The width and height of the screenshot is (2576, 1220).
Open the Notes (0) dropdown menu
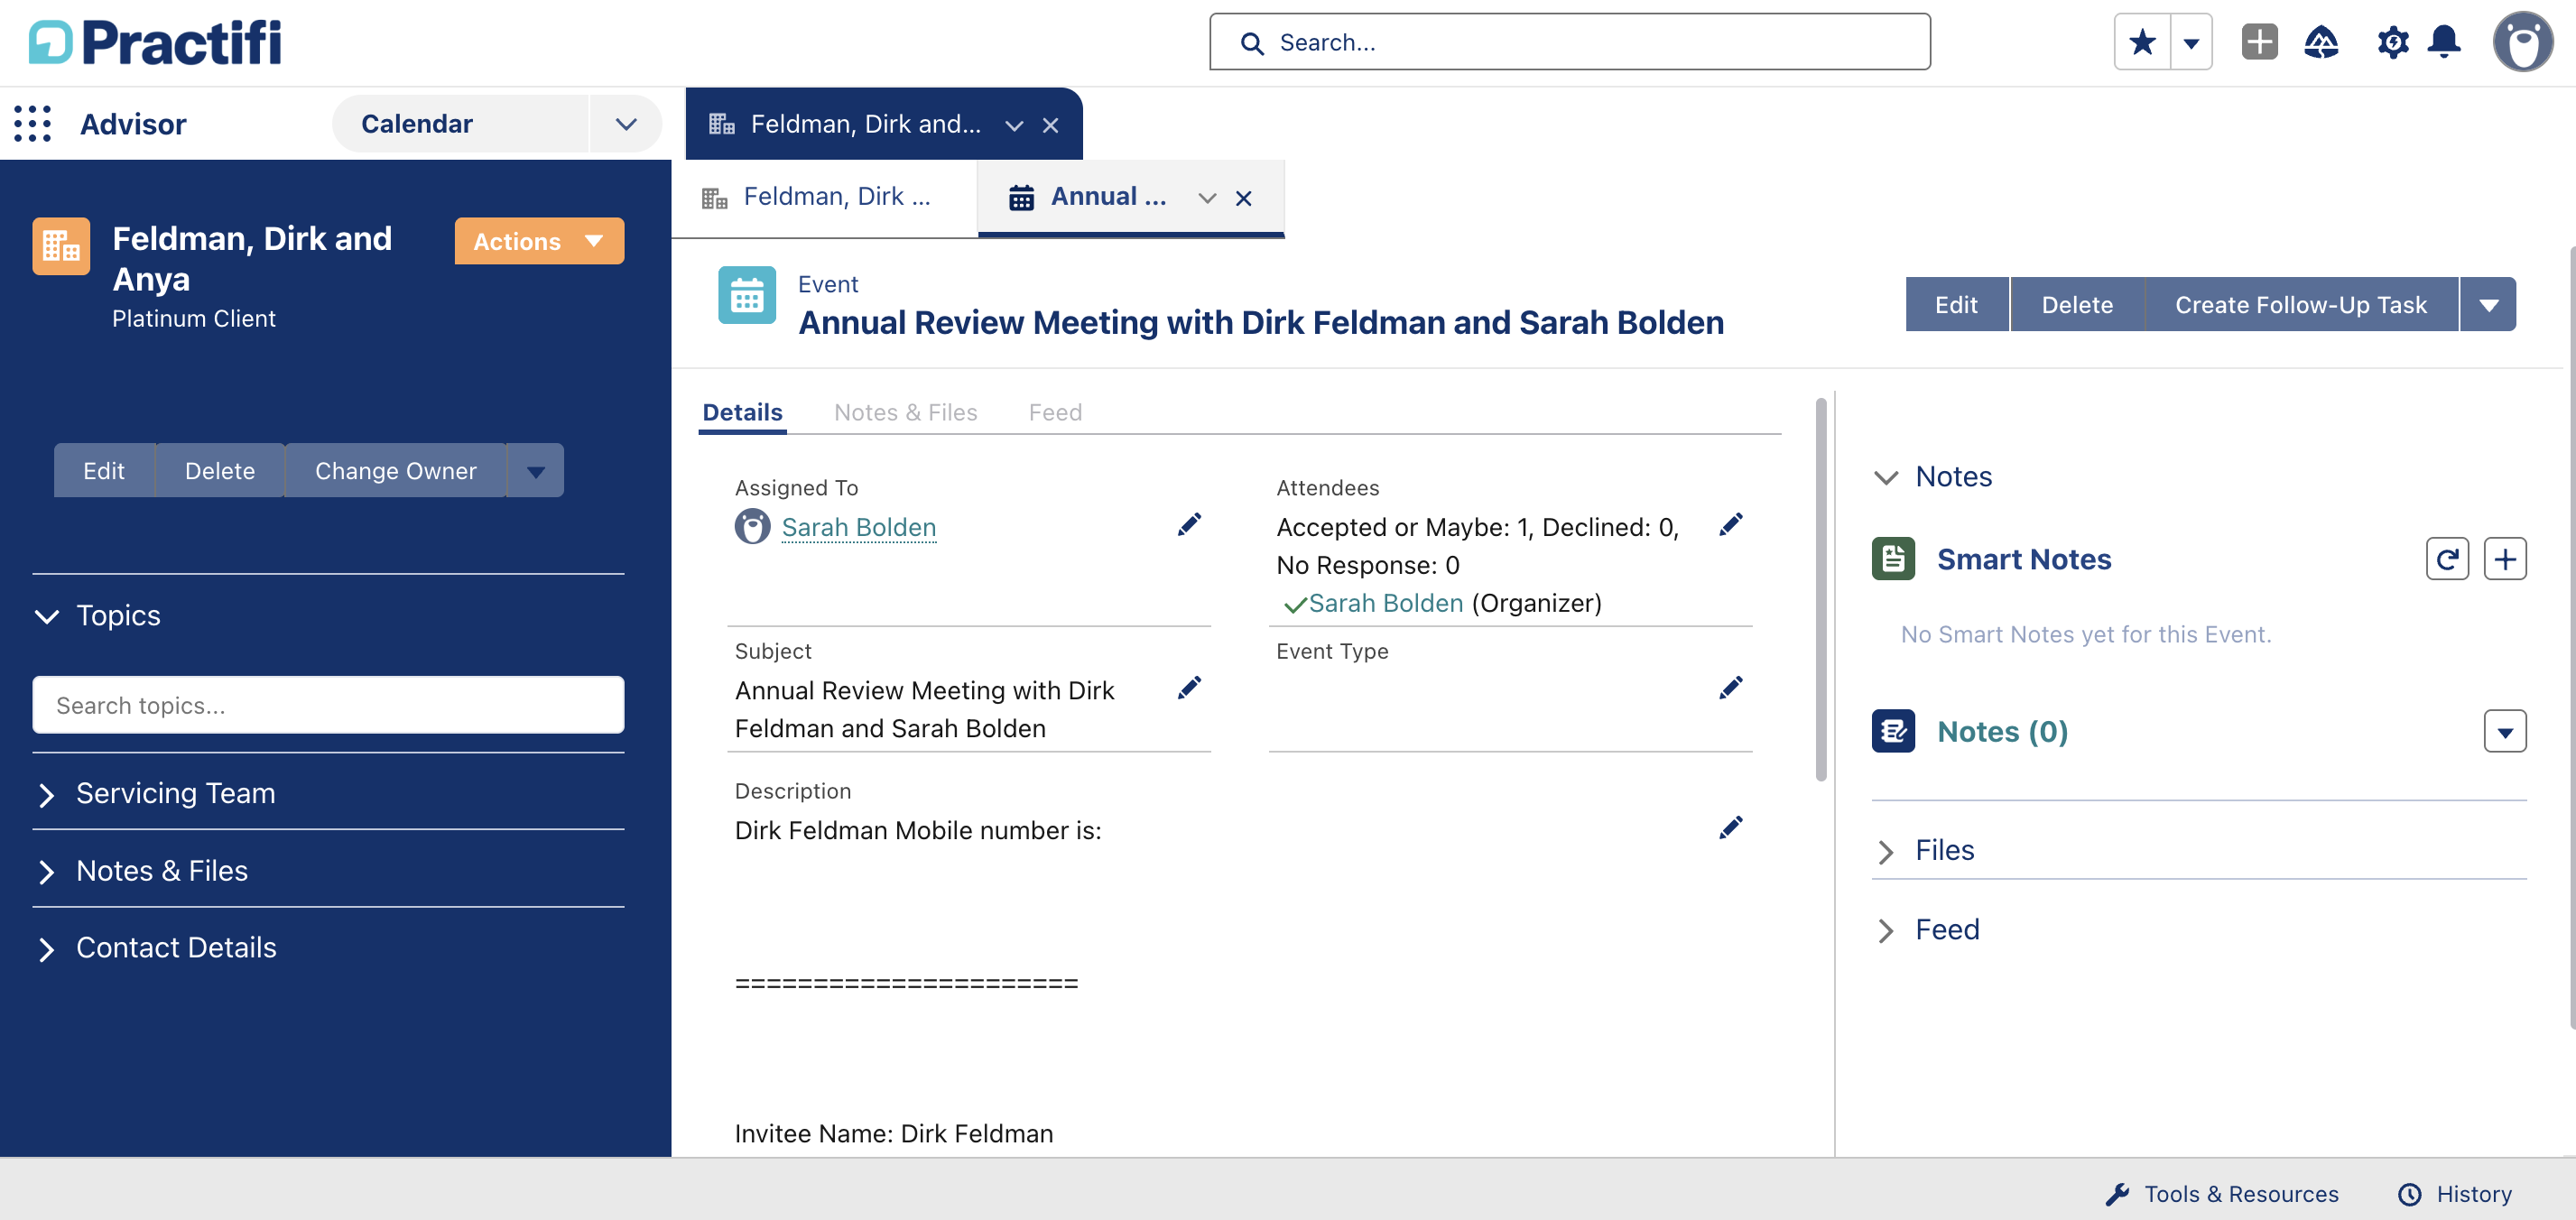pyautogui.click(x=2505, y=732)
